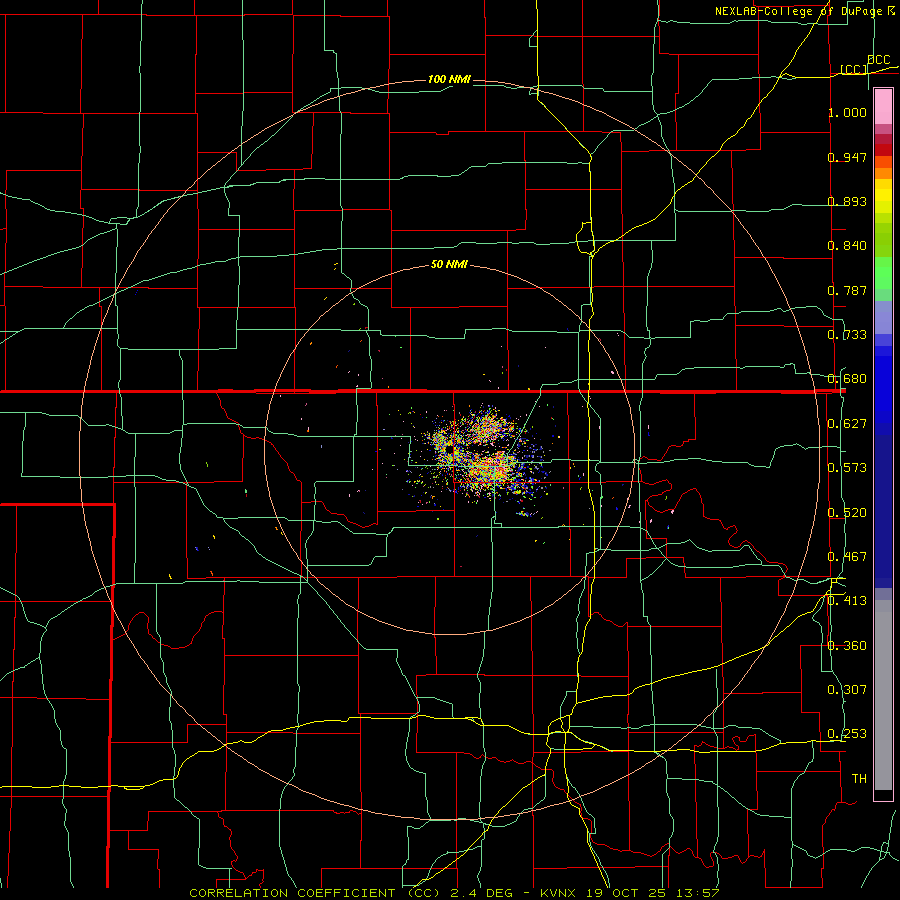
Task: Select the 0.520 legend value
Action: click(847, 512)
